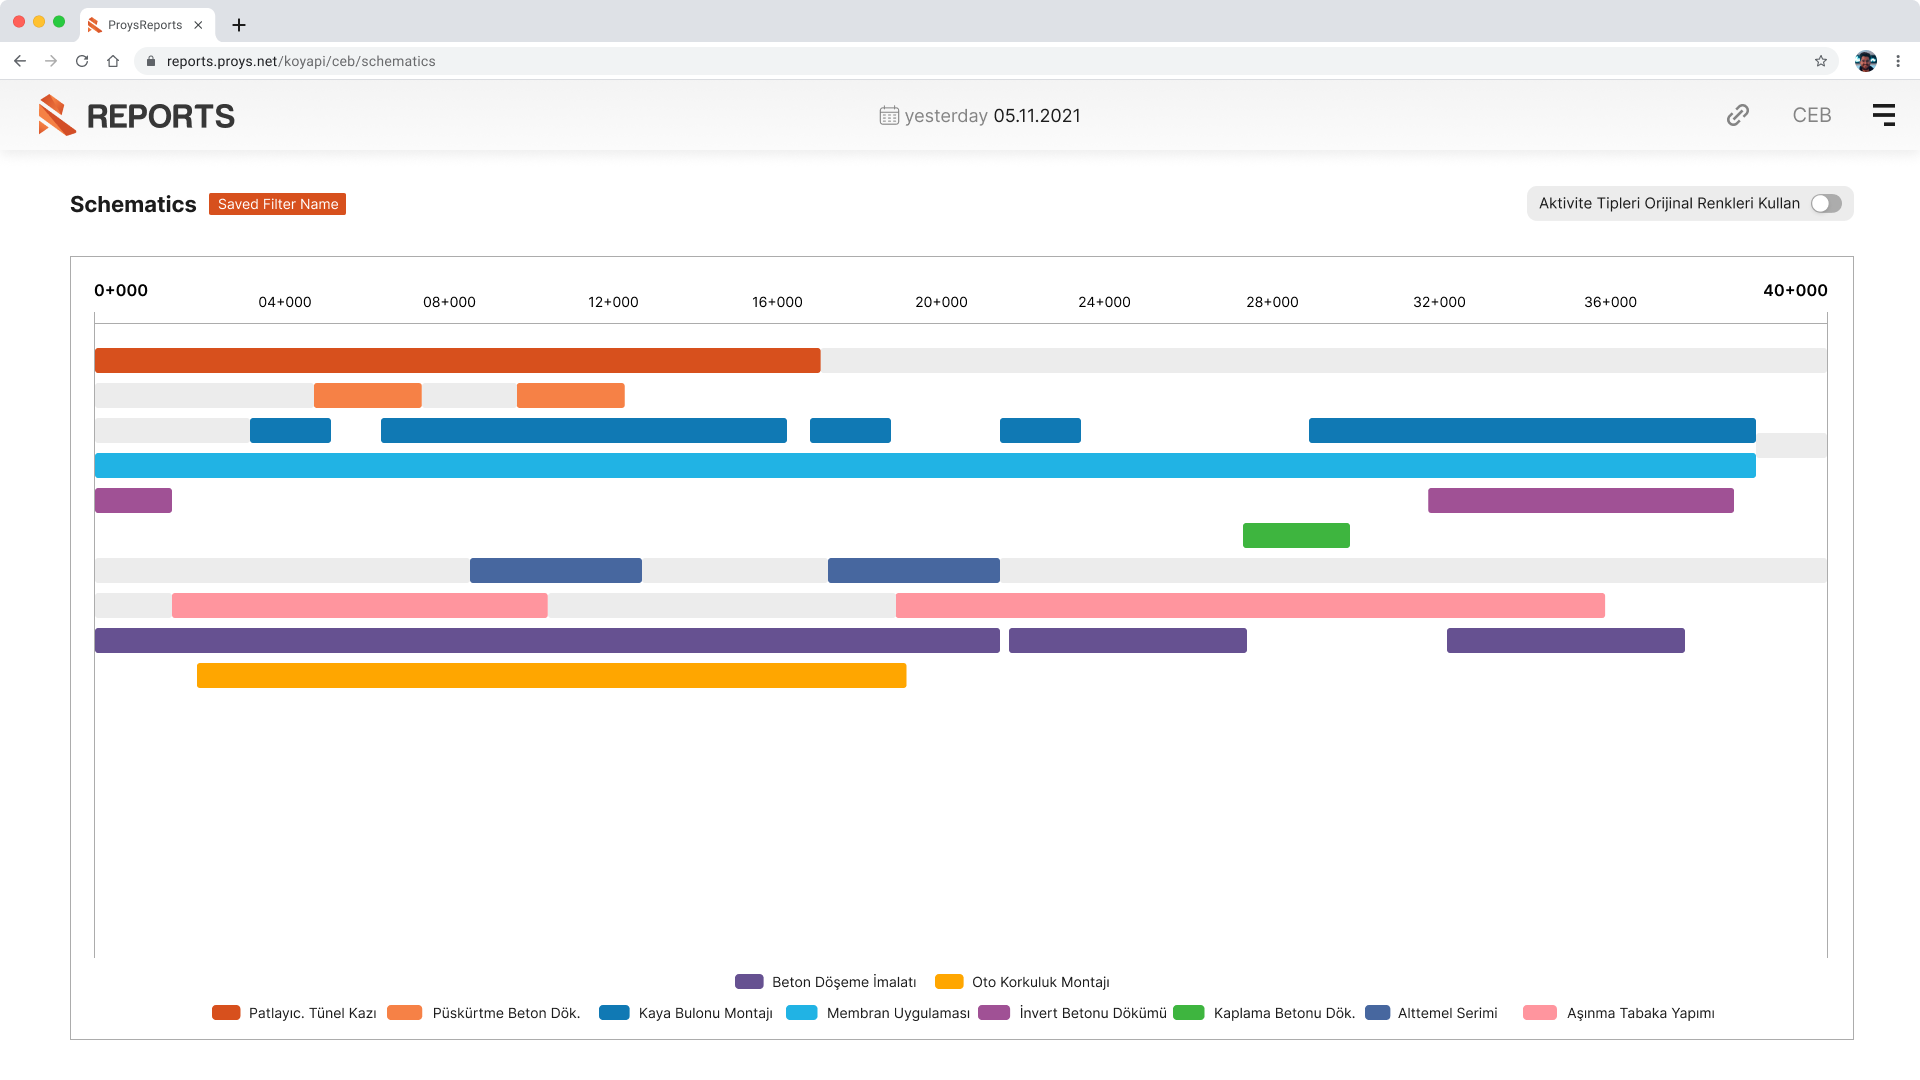The width and height of the screenshot is (1920, 1080).
Task: Bookmark page with star icon
Action: [1820, 61]
